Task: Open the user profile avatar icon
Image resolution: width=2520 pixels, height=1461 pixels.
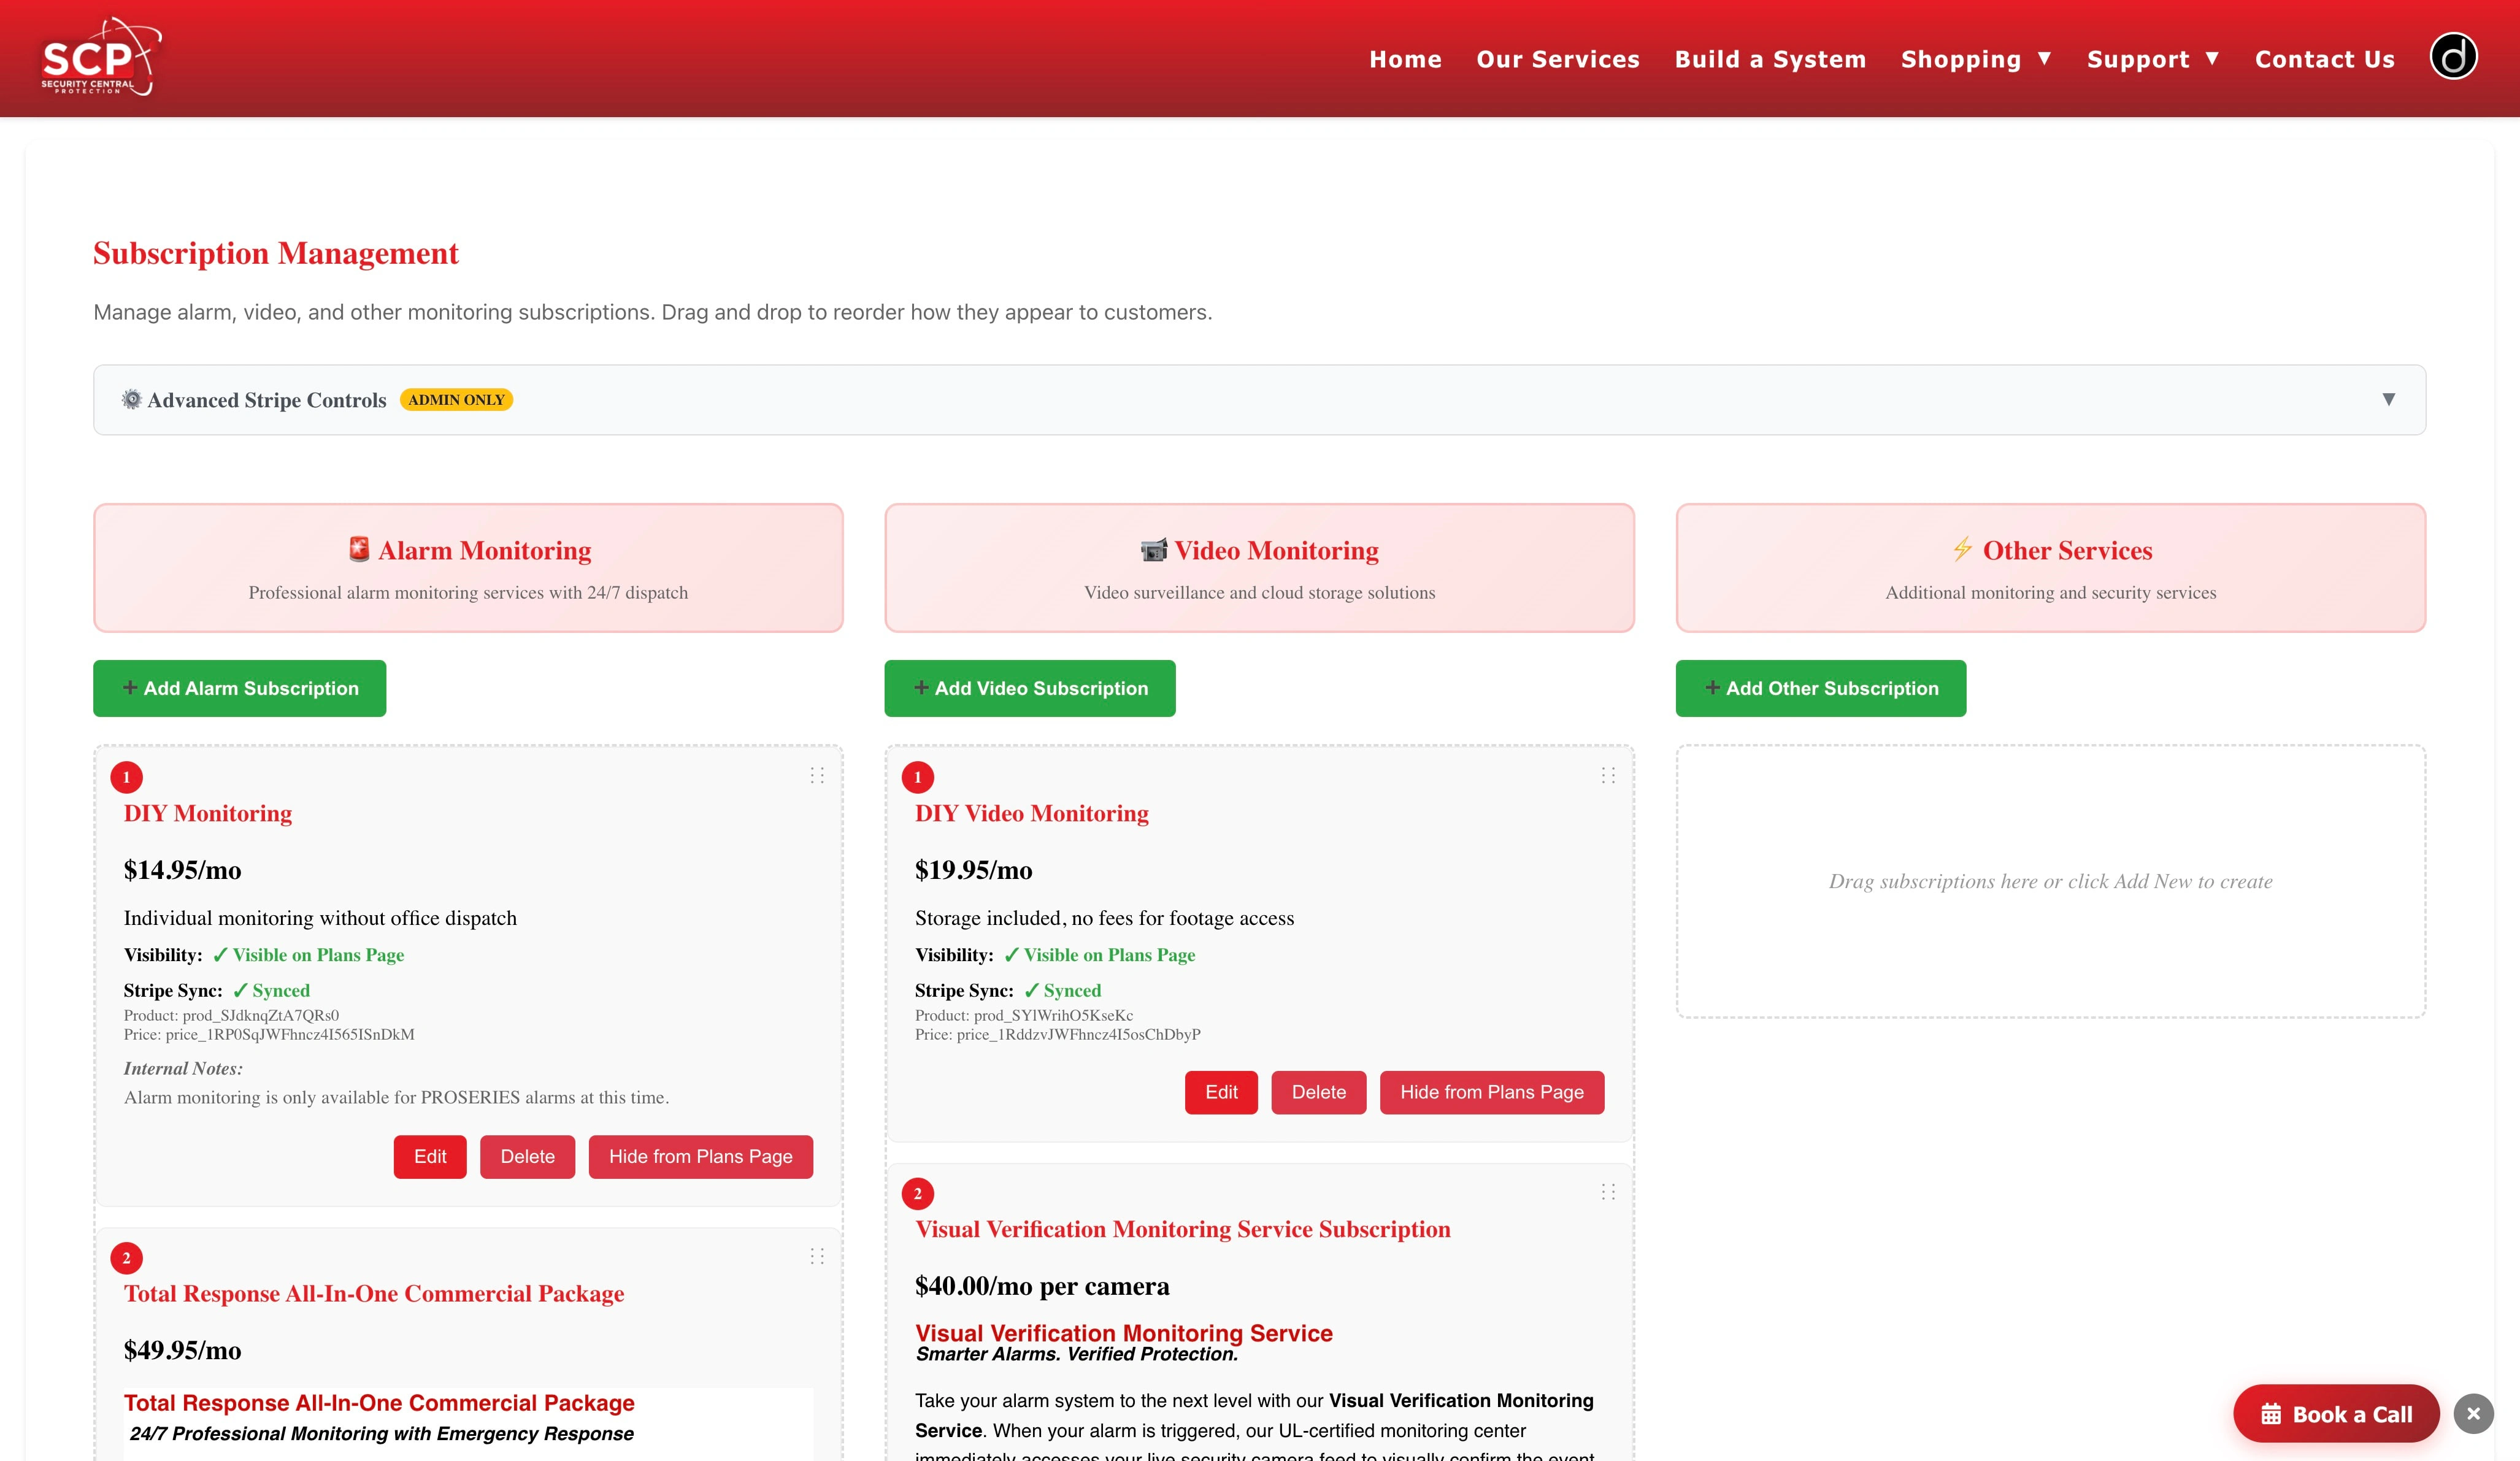Action: (x=2453, y=56)
